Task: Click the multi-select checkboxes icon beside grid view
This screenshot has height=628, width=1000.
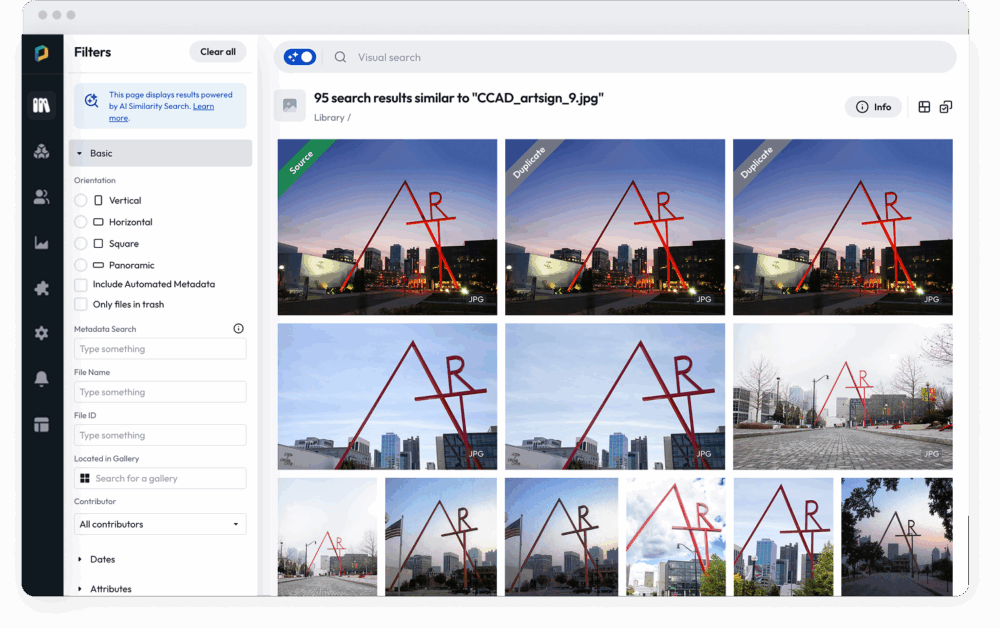Action: (946, 107)
